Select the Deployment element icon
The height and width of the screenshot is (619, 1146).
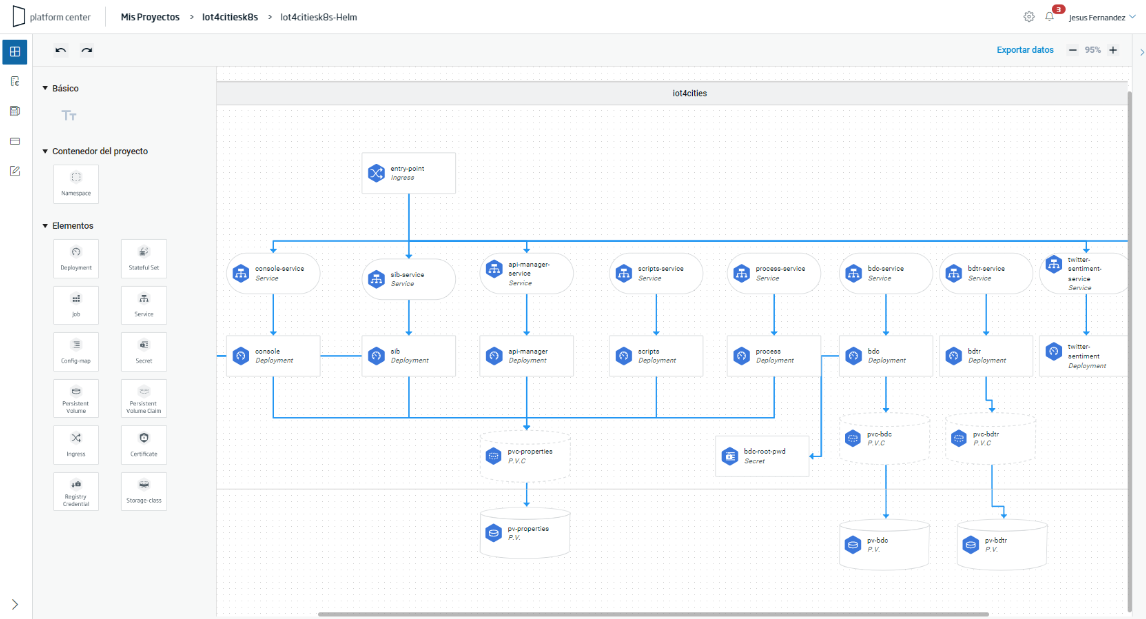point(75,258)
